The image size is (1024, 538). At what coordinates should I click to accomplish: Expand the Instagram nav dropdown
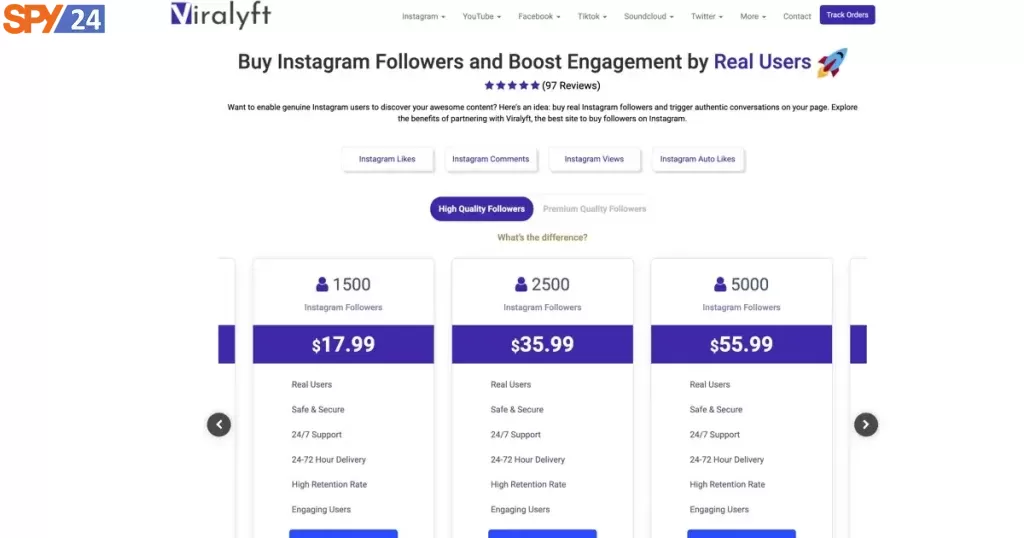point(423,16)
